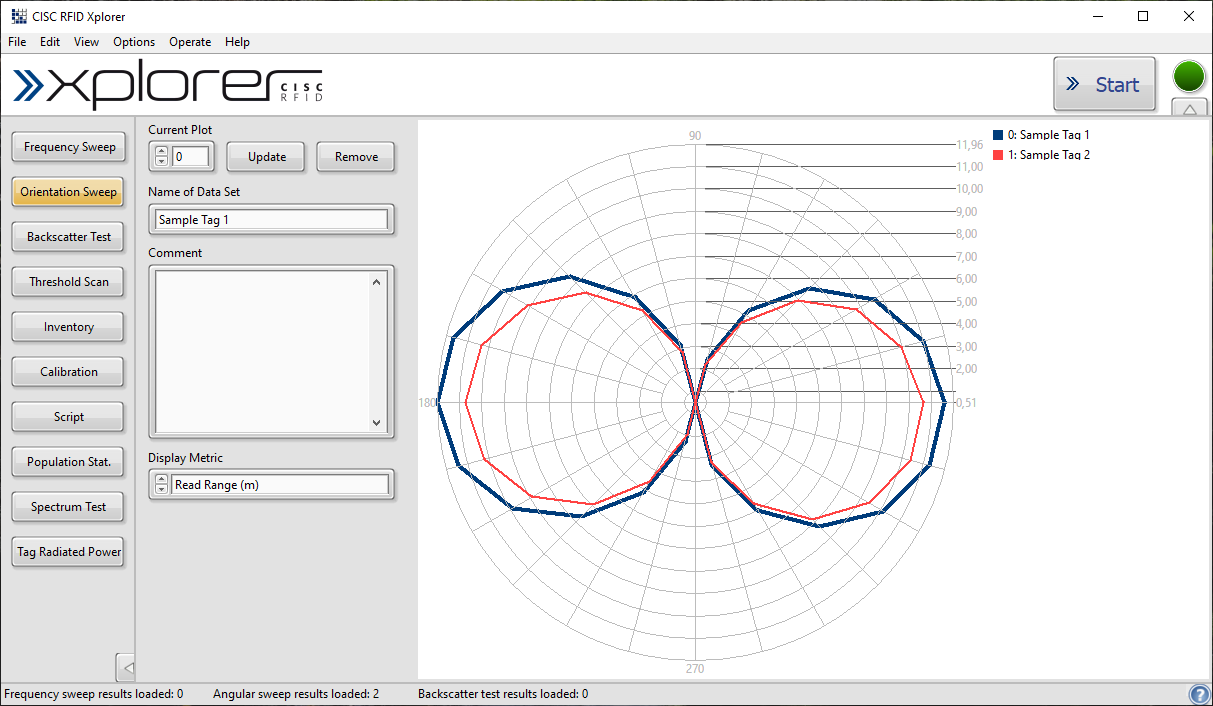
Task: Click the Update plot button
Action: point(267,157)
